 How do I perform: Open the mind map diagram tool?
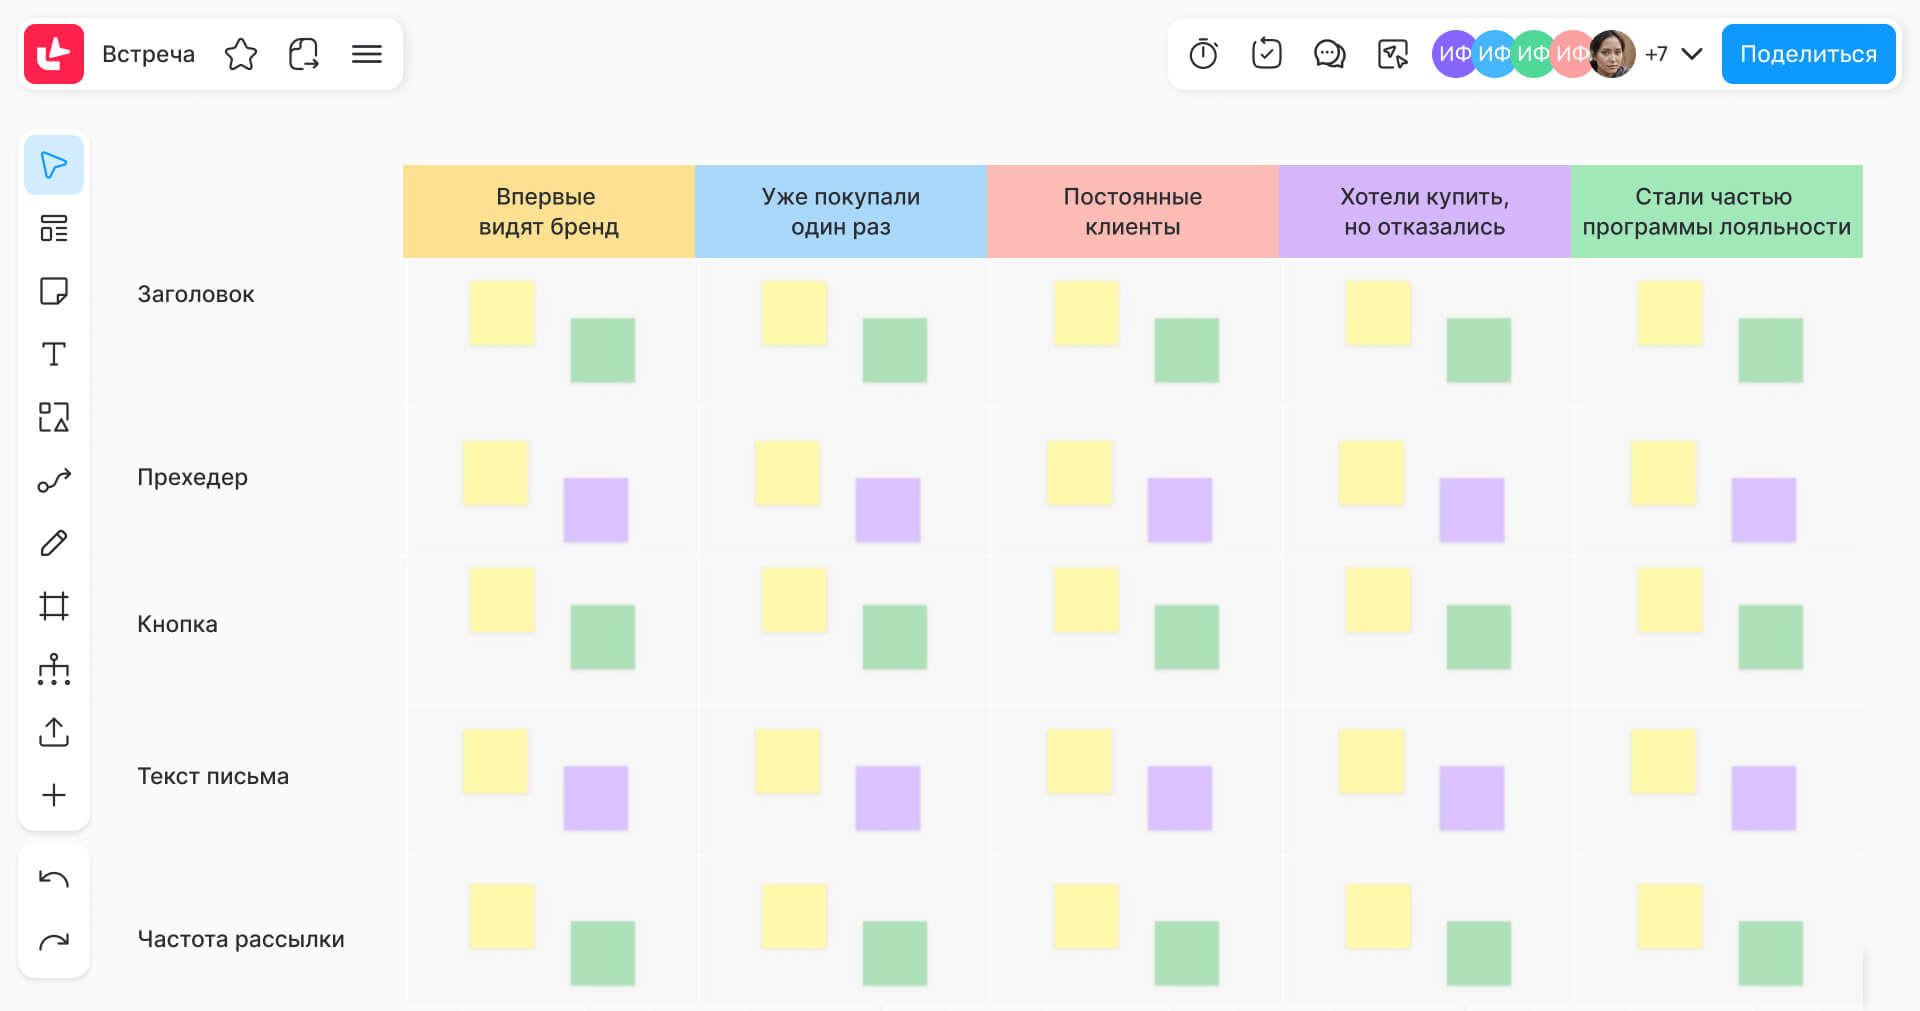point(54,669)
